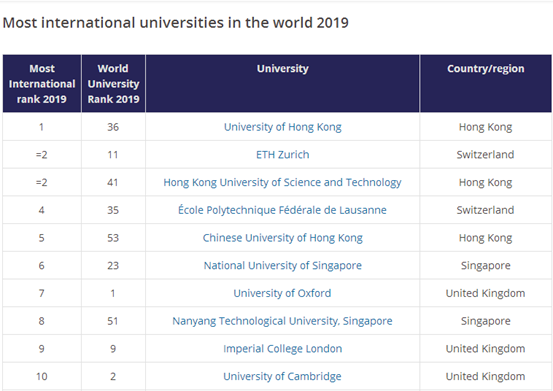Screen dimensions: 553x391
Task: Select world rank cell '51'
Action: pyautogui.click(x=113, y=321)
